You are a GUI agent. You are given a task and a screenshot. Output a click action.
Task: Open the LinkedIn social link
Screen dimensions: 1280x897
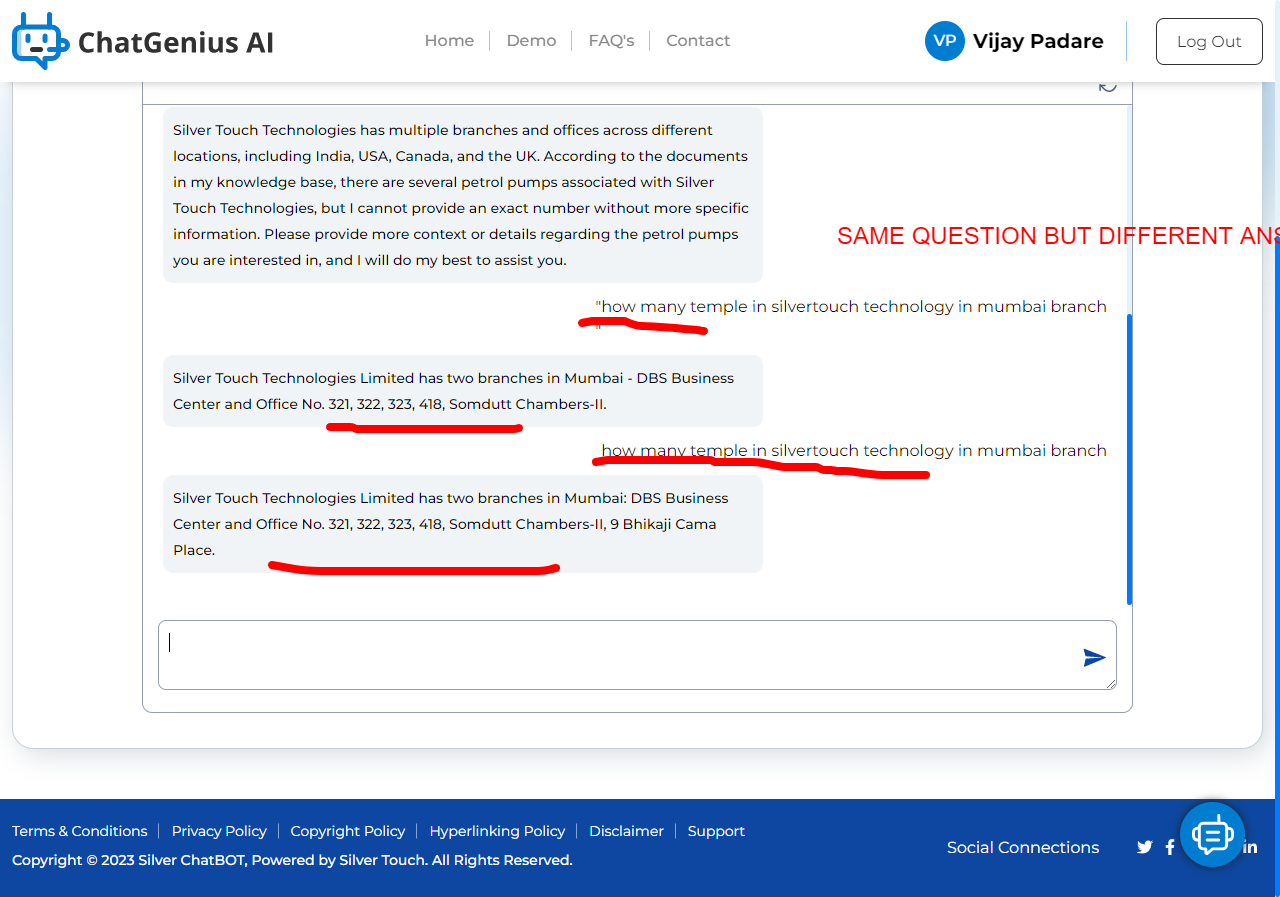click(1250, 847)
